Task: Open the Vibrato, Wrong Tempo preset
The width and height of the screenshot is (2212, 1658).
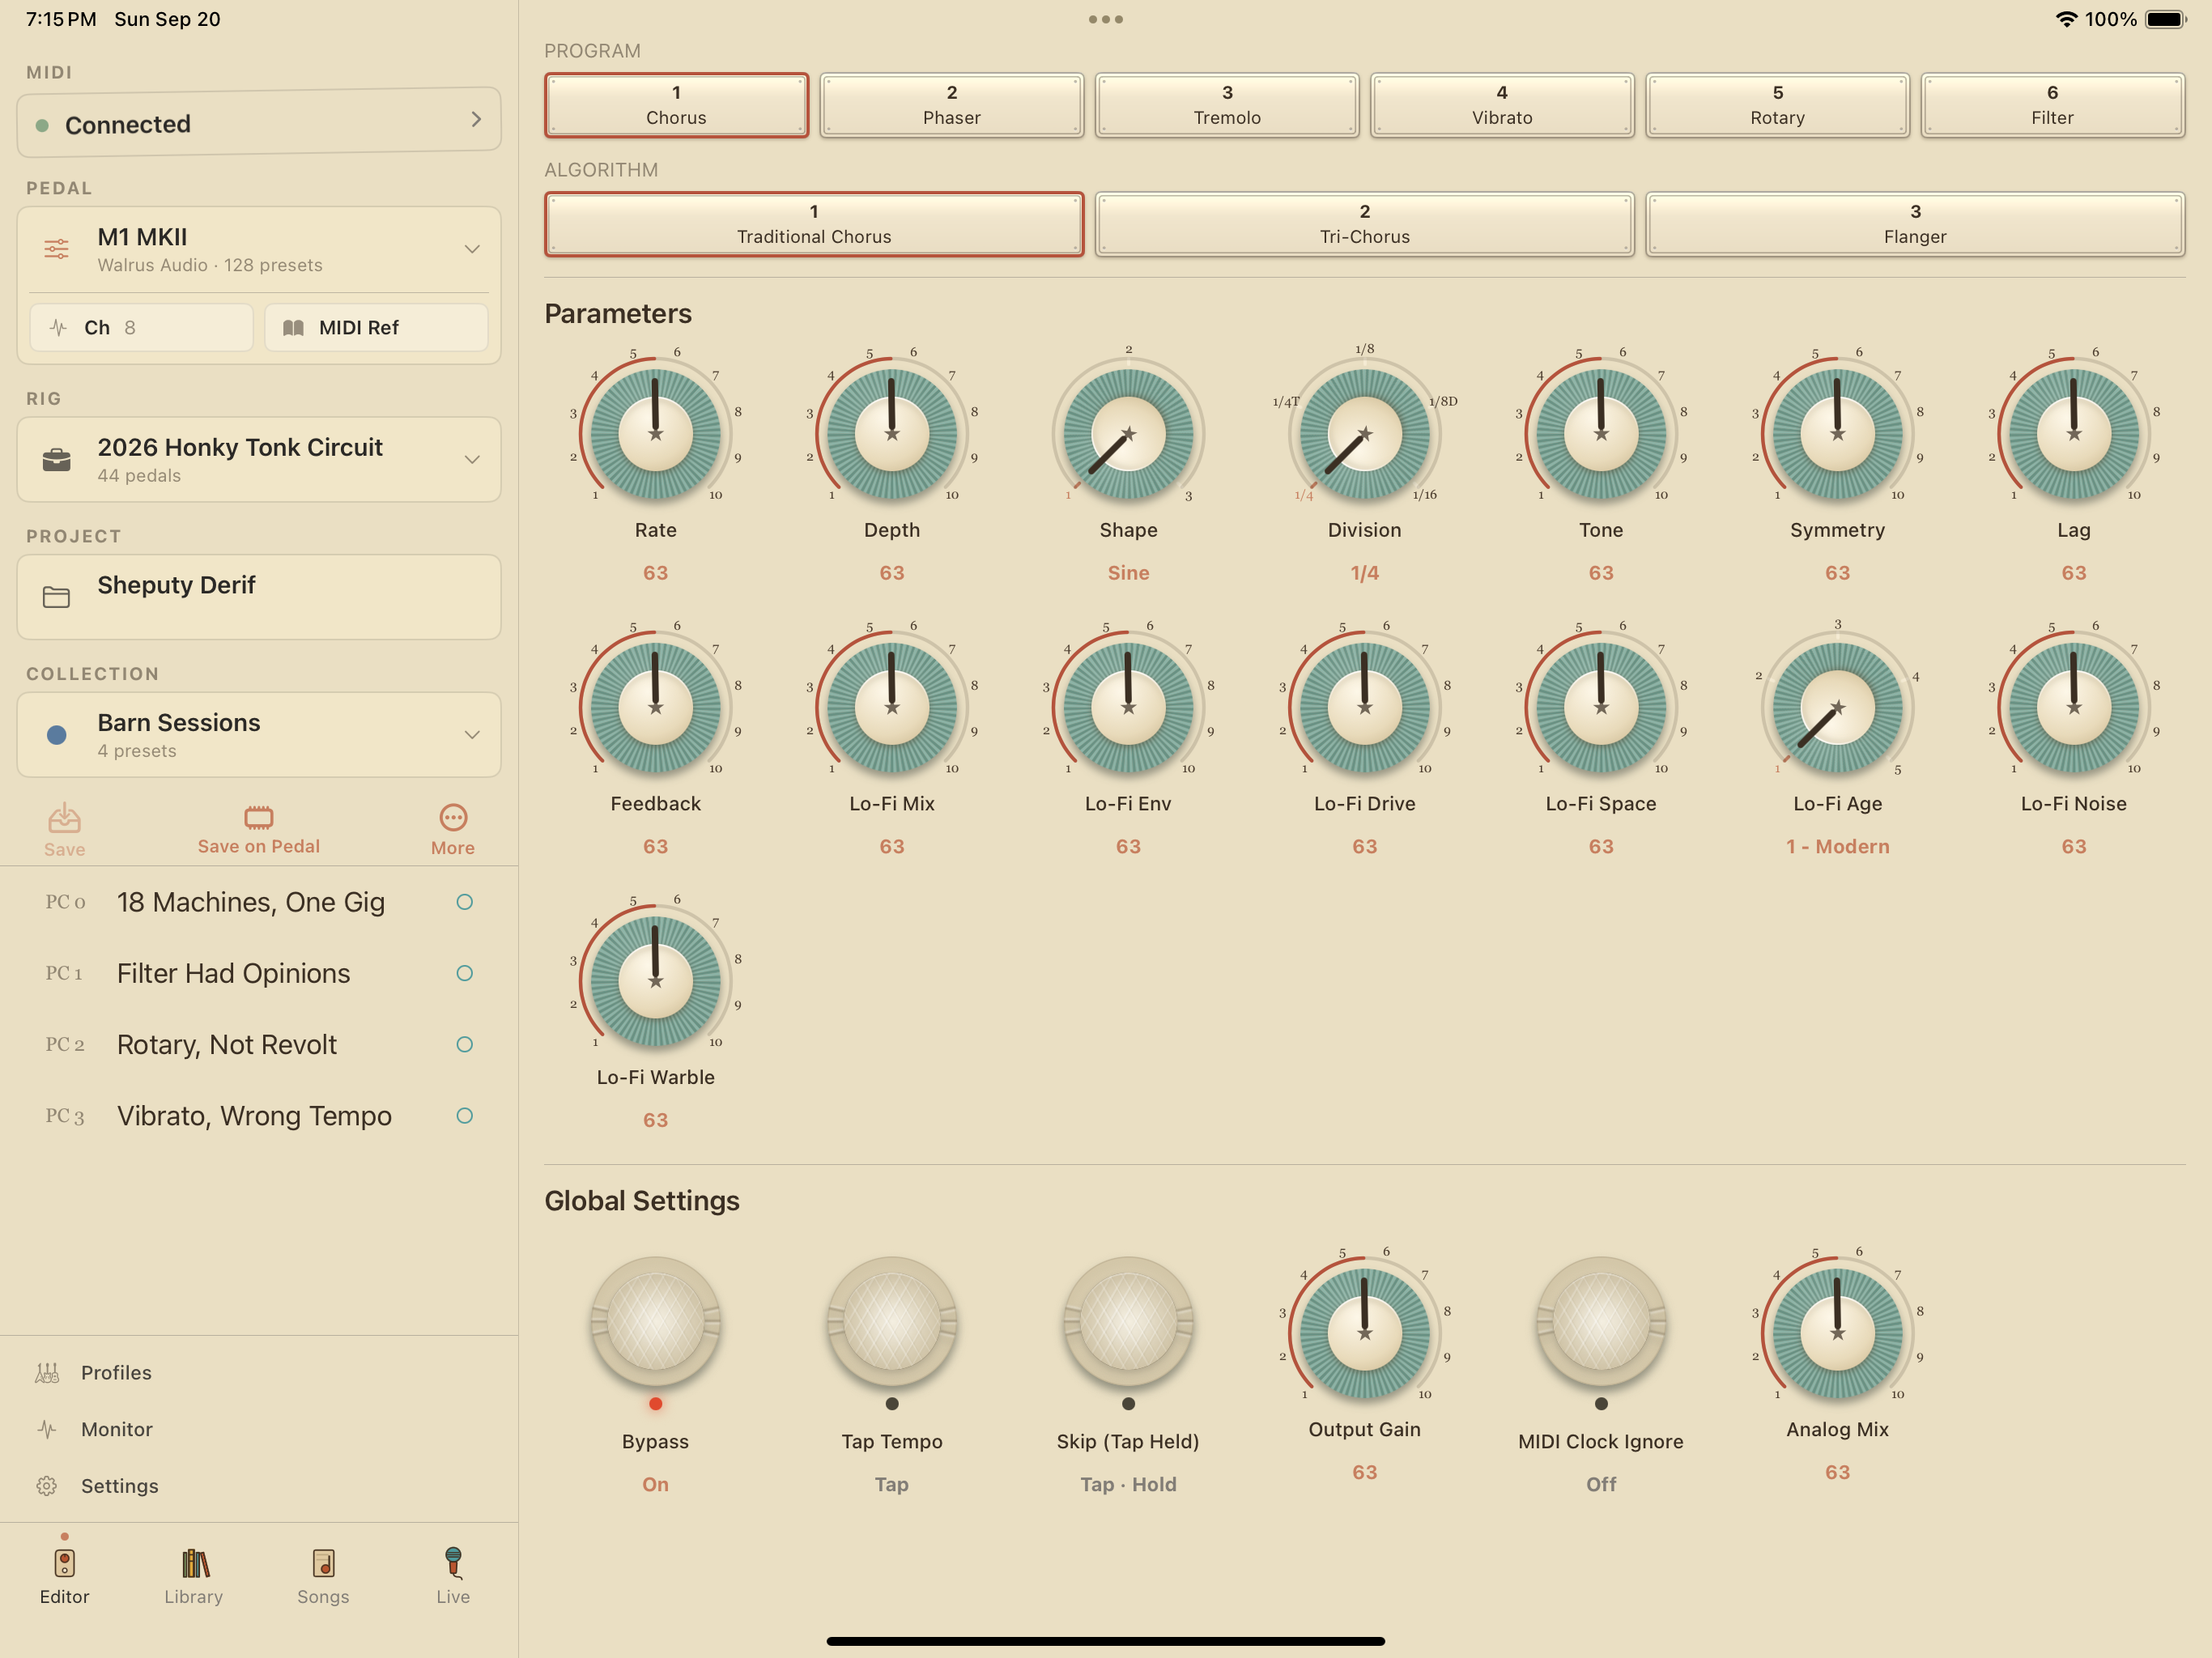Action: point(259,1115)
